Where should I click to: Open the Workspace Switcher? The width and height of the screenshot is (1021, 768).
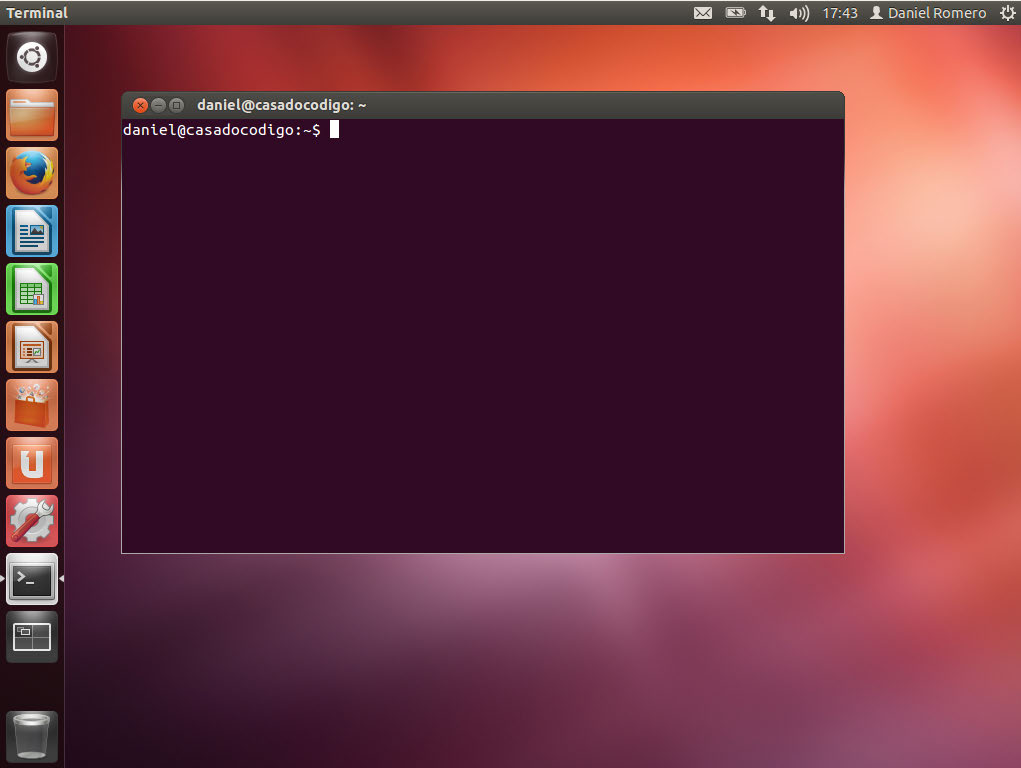pos(32,637)
